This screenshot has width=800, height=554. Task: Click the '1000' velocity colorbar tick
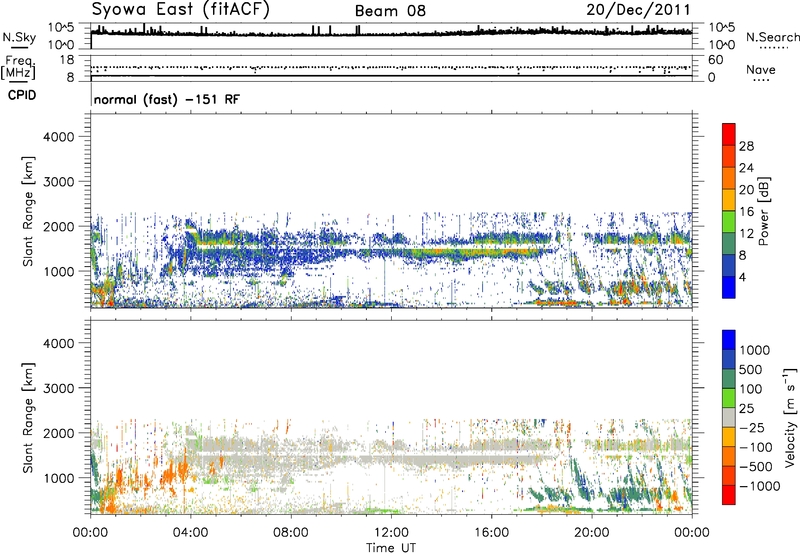click(754, 350)
